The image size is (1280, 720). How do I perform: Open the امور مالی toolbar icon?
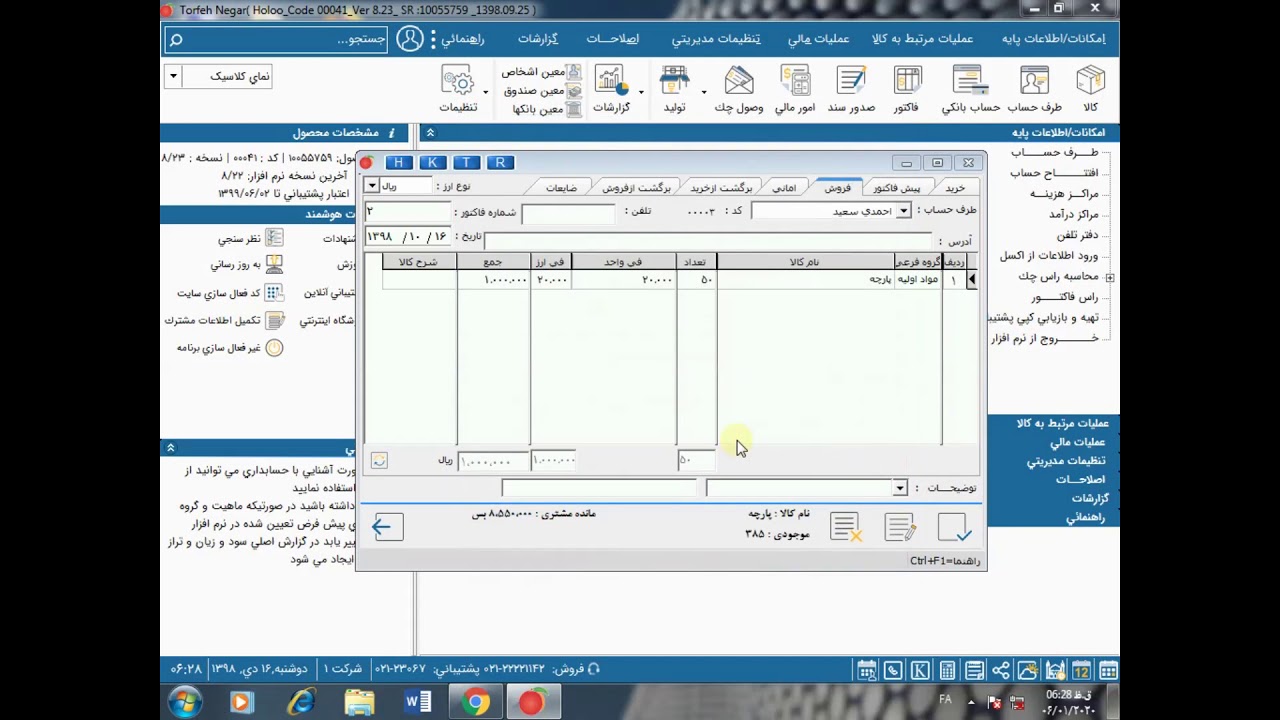[795, 88]
